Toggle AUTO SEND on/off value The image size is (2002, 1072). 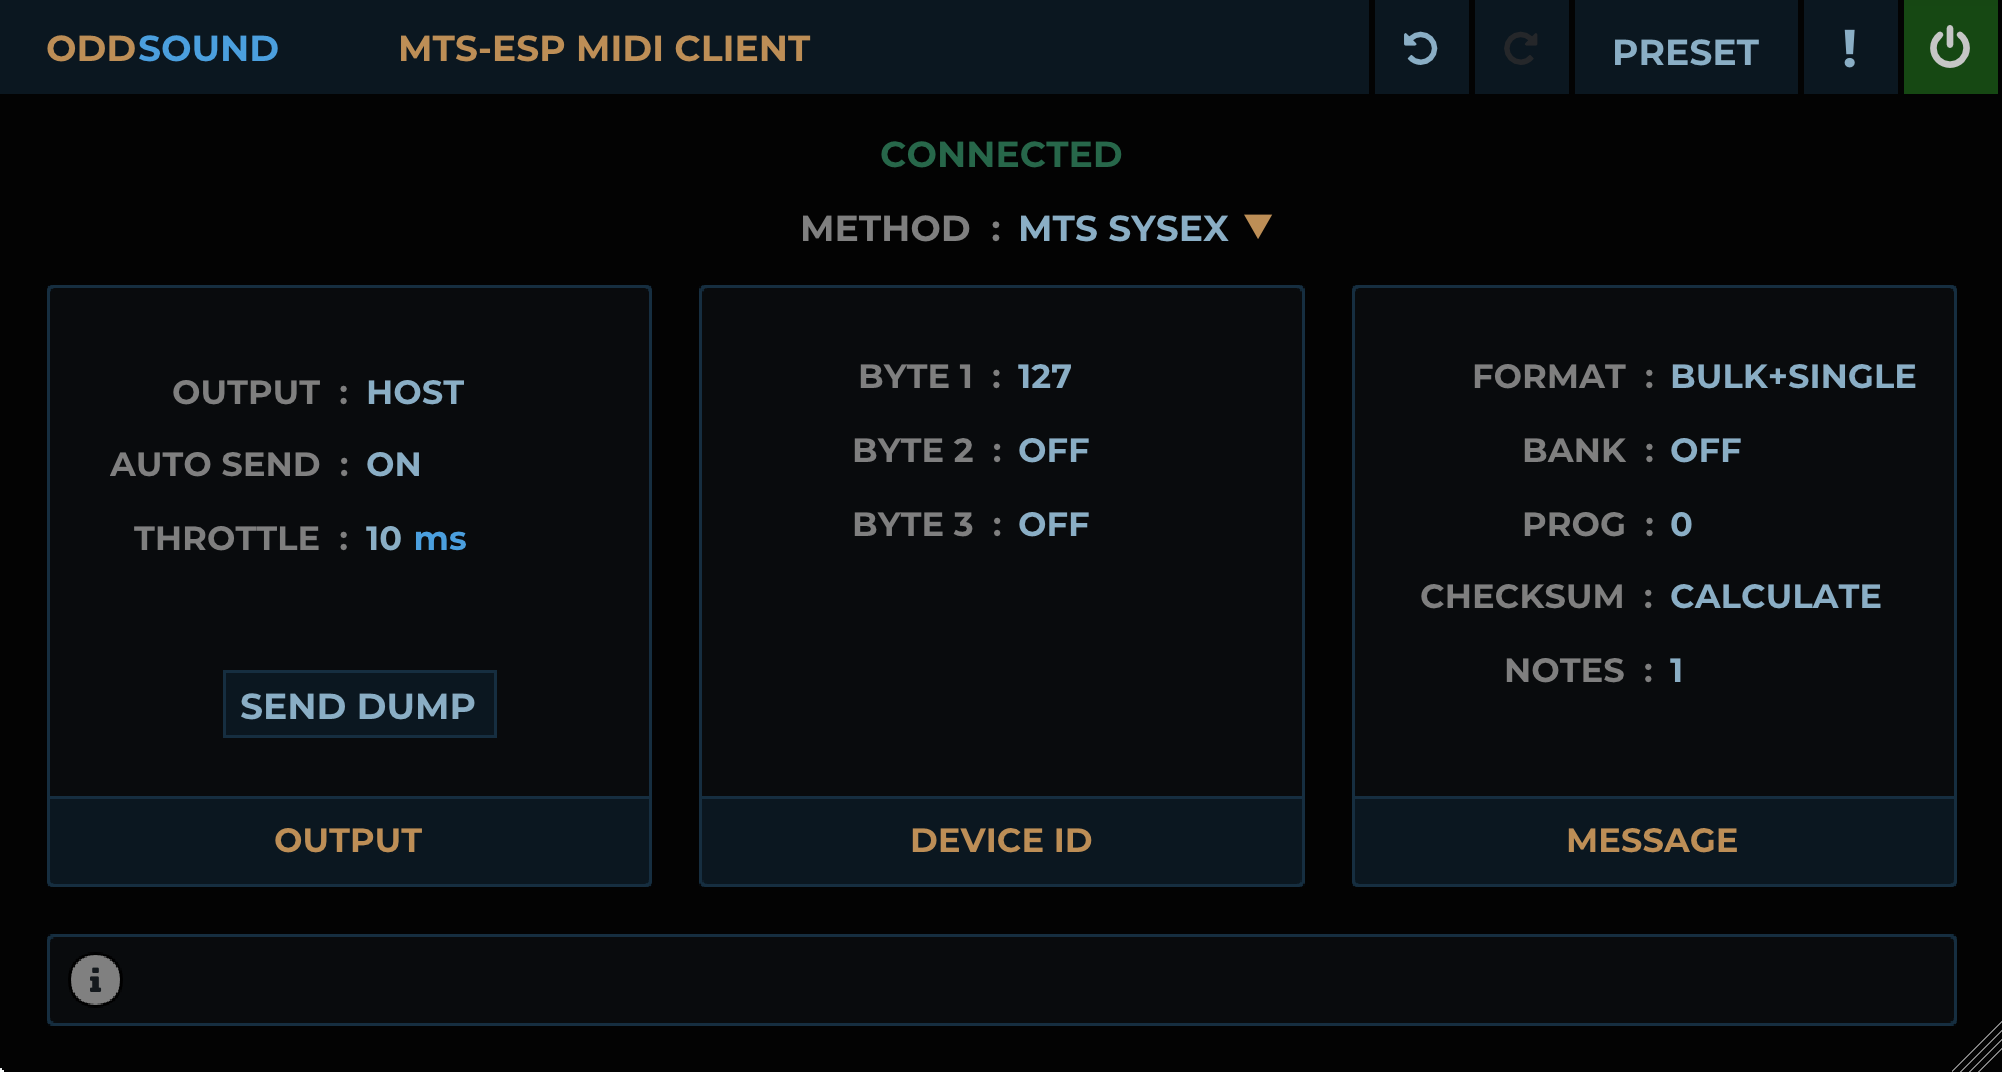click(393, 465)
